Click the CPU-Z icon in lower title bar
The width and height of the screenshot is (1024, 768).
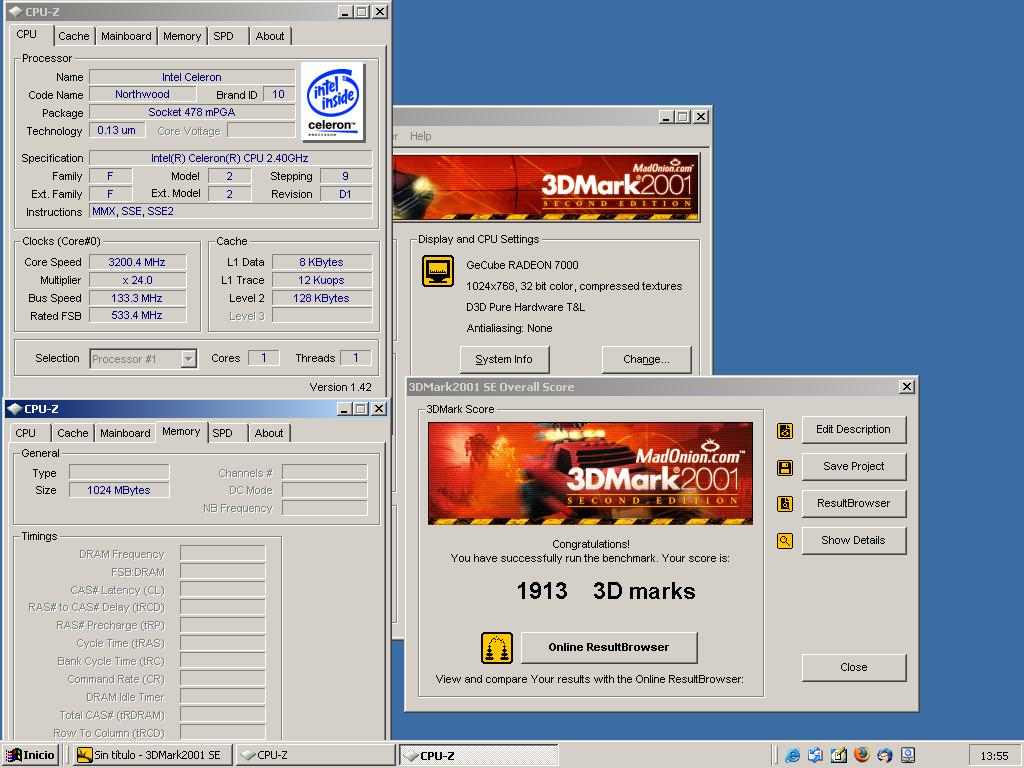14,409
